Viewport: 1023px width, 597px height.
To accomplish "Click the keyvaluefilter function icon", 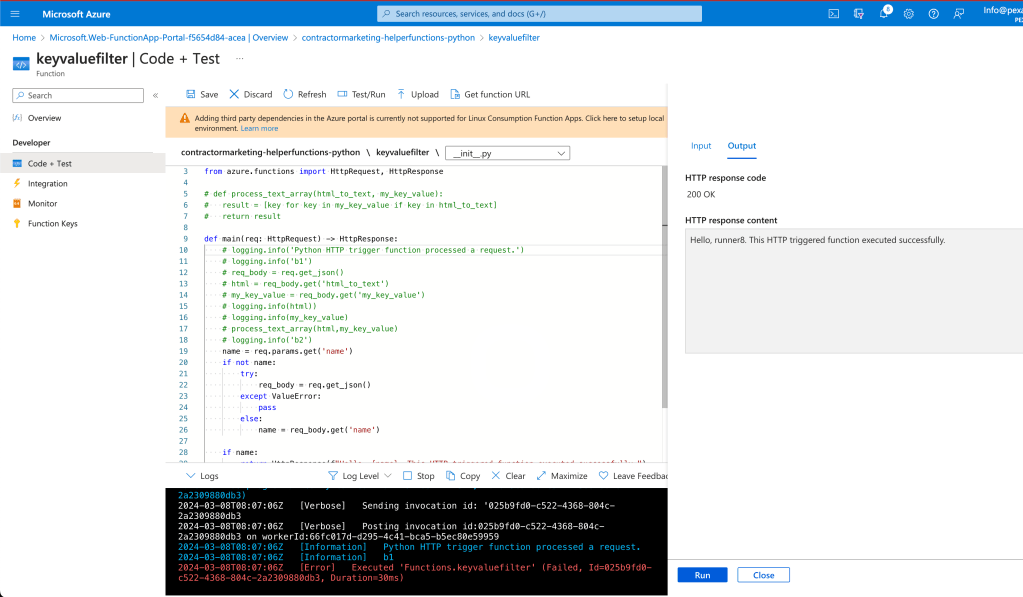I will 21,63.
